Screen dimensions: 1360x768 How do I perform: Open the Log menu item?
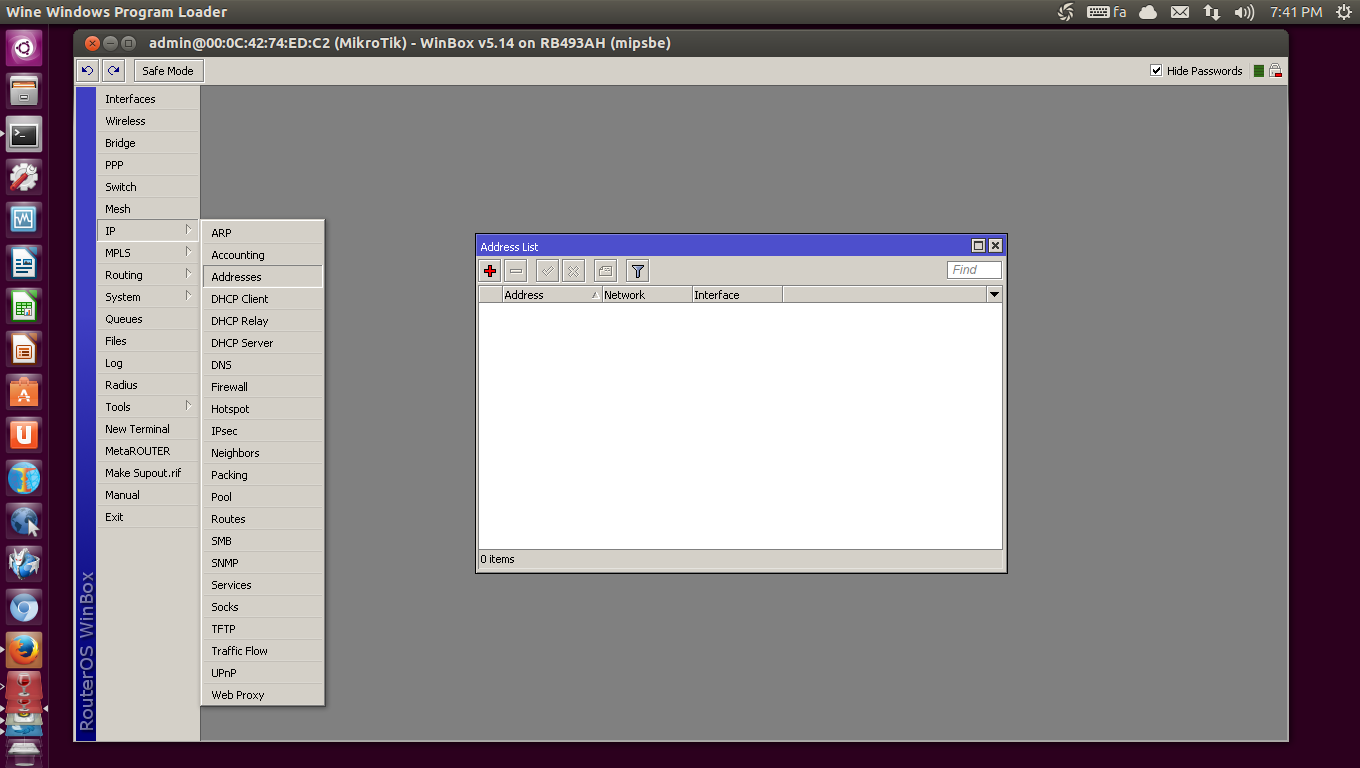point(148,363)
